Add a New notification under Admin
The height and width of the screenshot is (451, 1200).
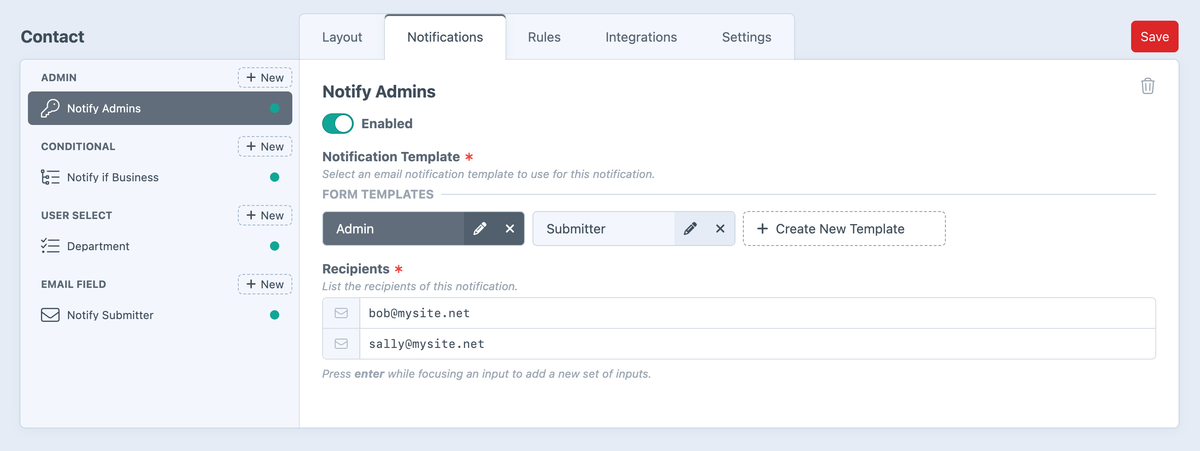(x=265, y=77)
